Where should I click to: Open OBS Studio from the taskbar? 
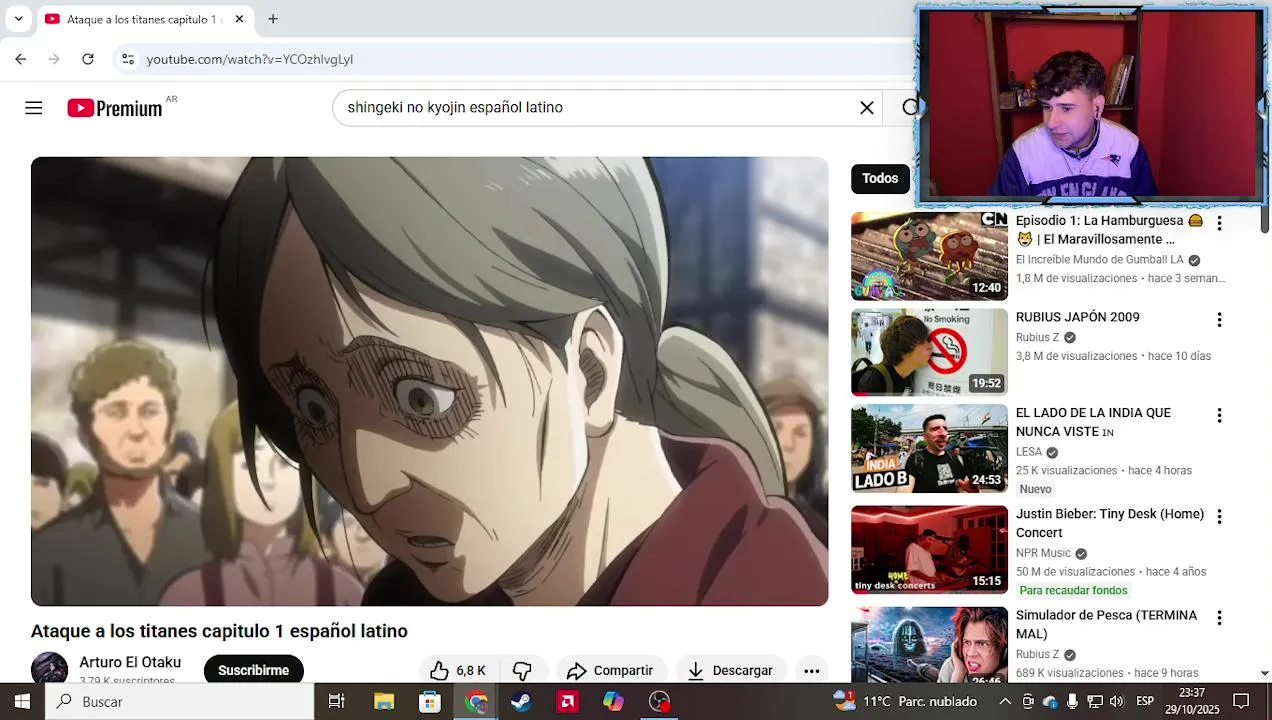tap(660, 701)
